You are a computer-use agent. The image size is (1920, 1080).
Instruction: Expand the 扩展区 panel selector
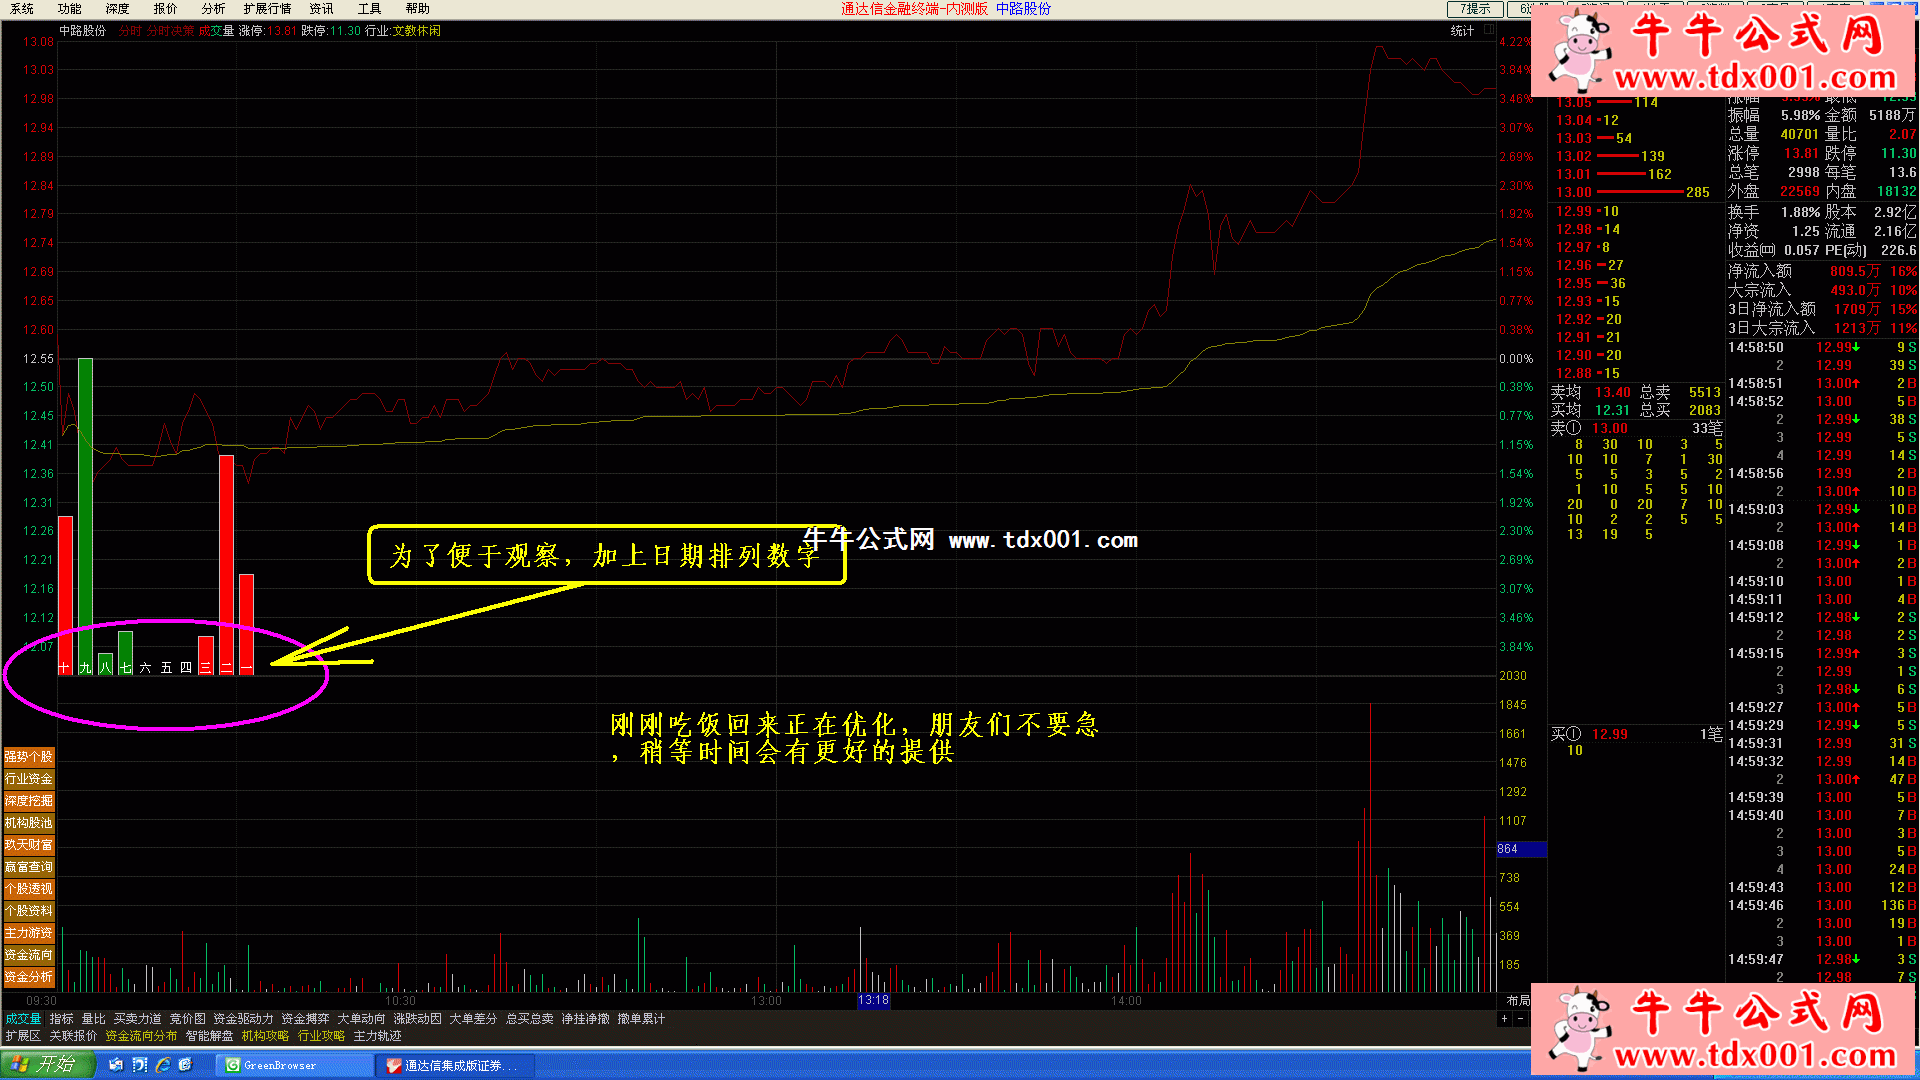coord(23,1036)
